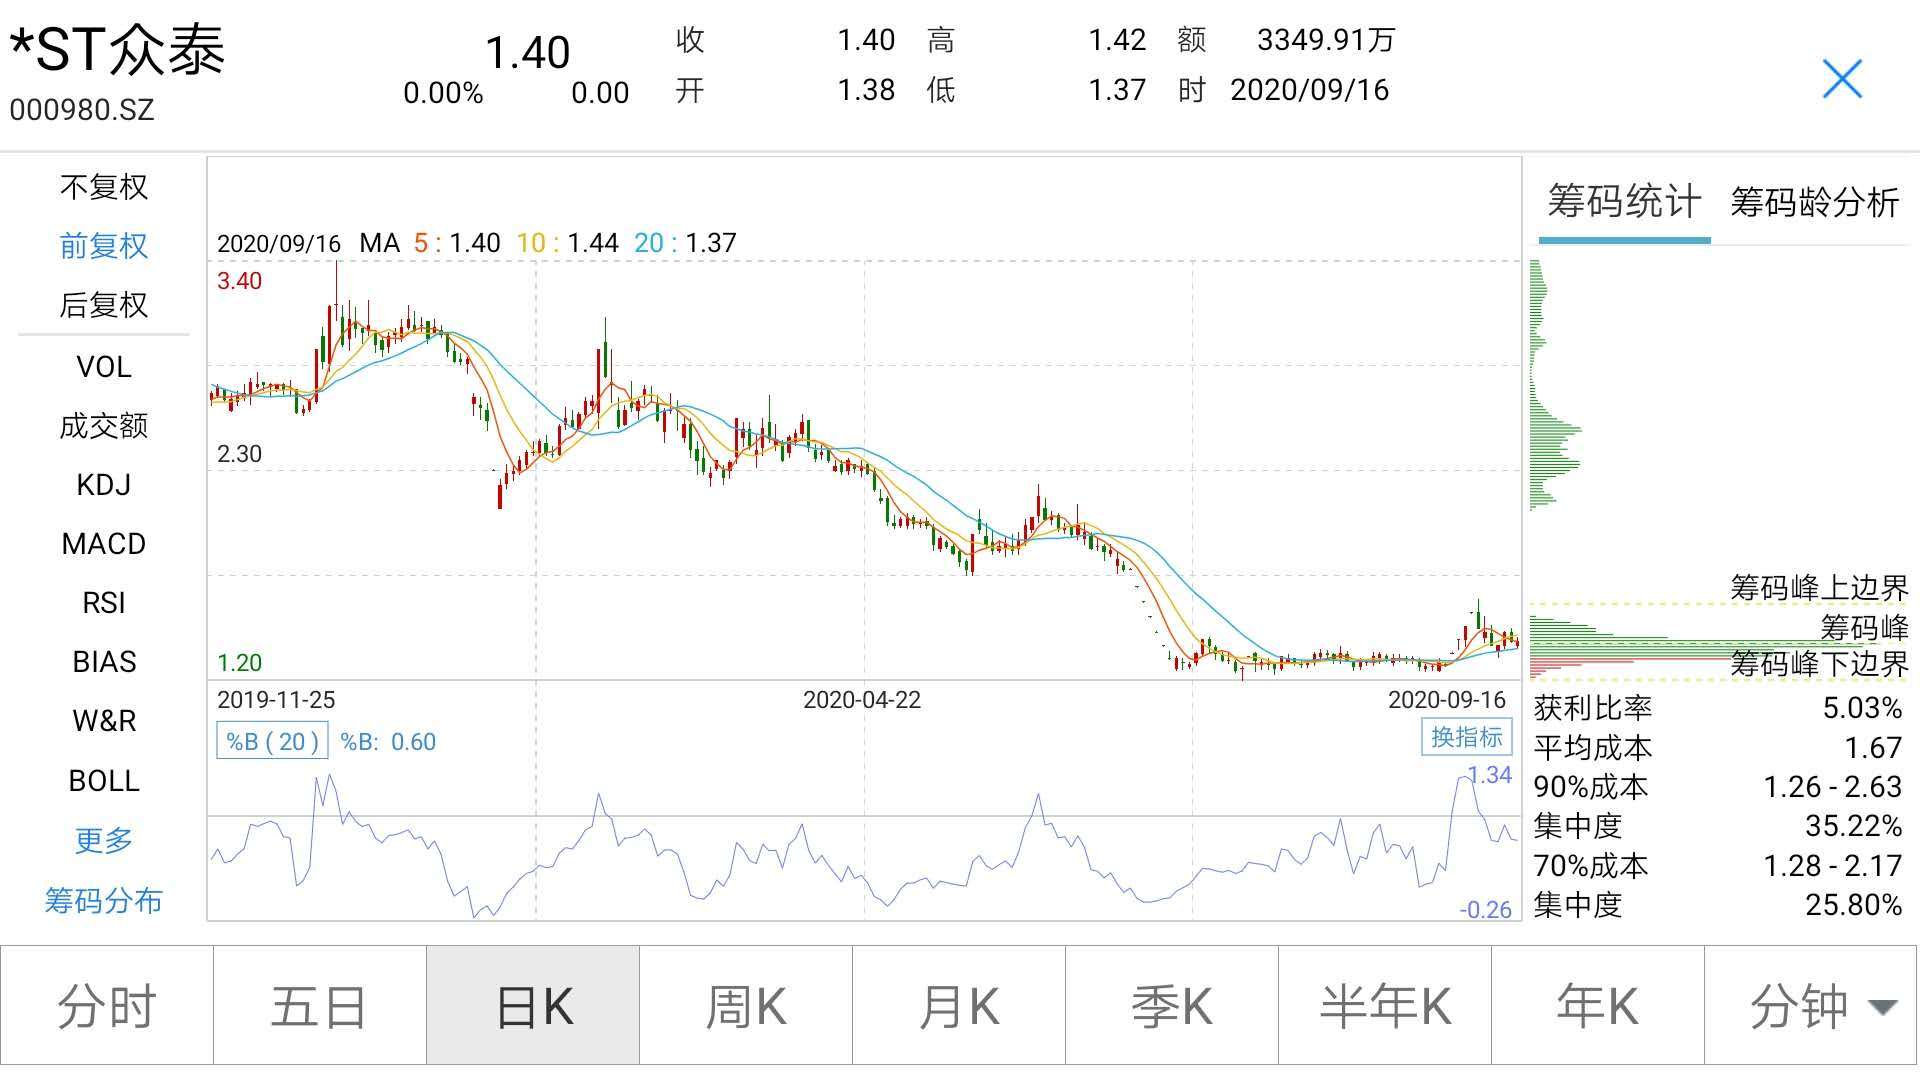Click the 集中度 25.80% row
The image size is (1920, 1080).
[x=1717, y=905]
